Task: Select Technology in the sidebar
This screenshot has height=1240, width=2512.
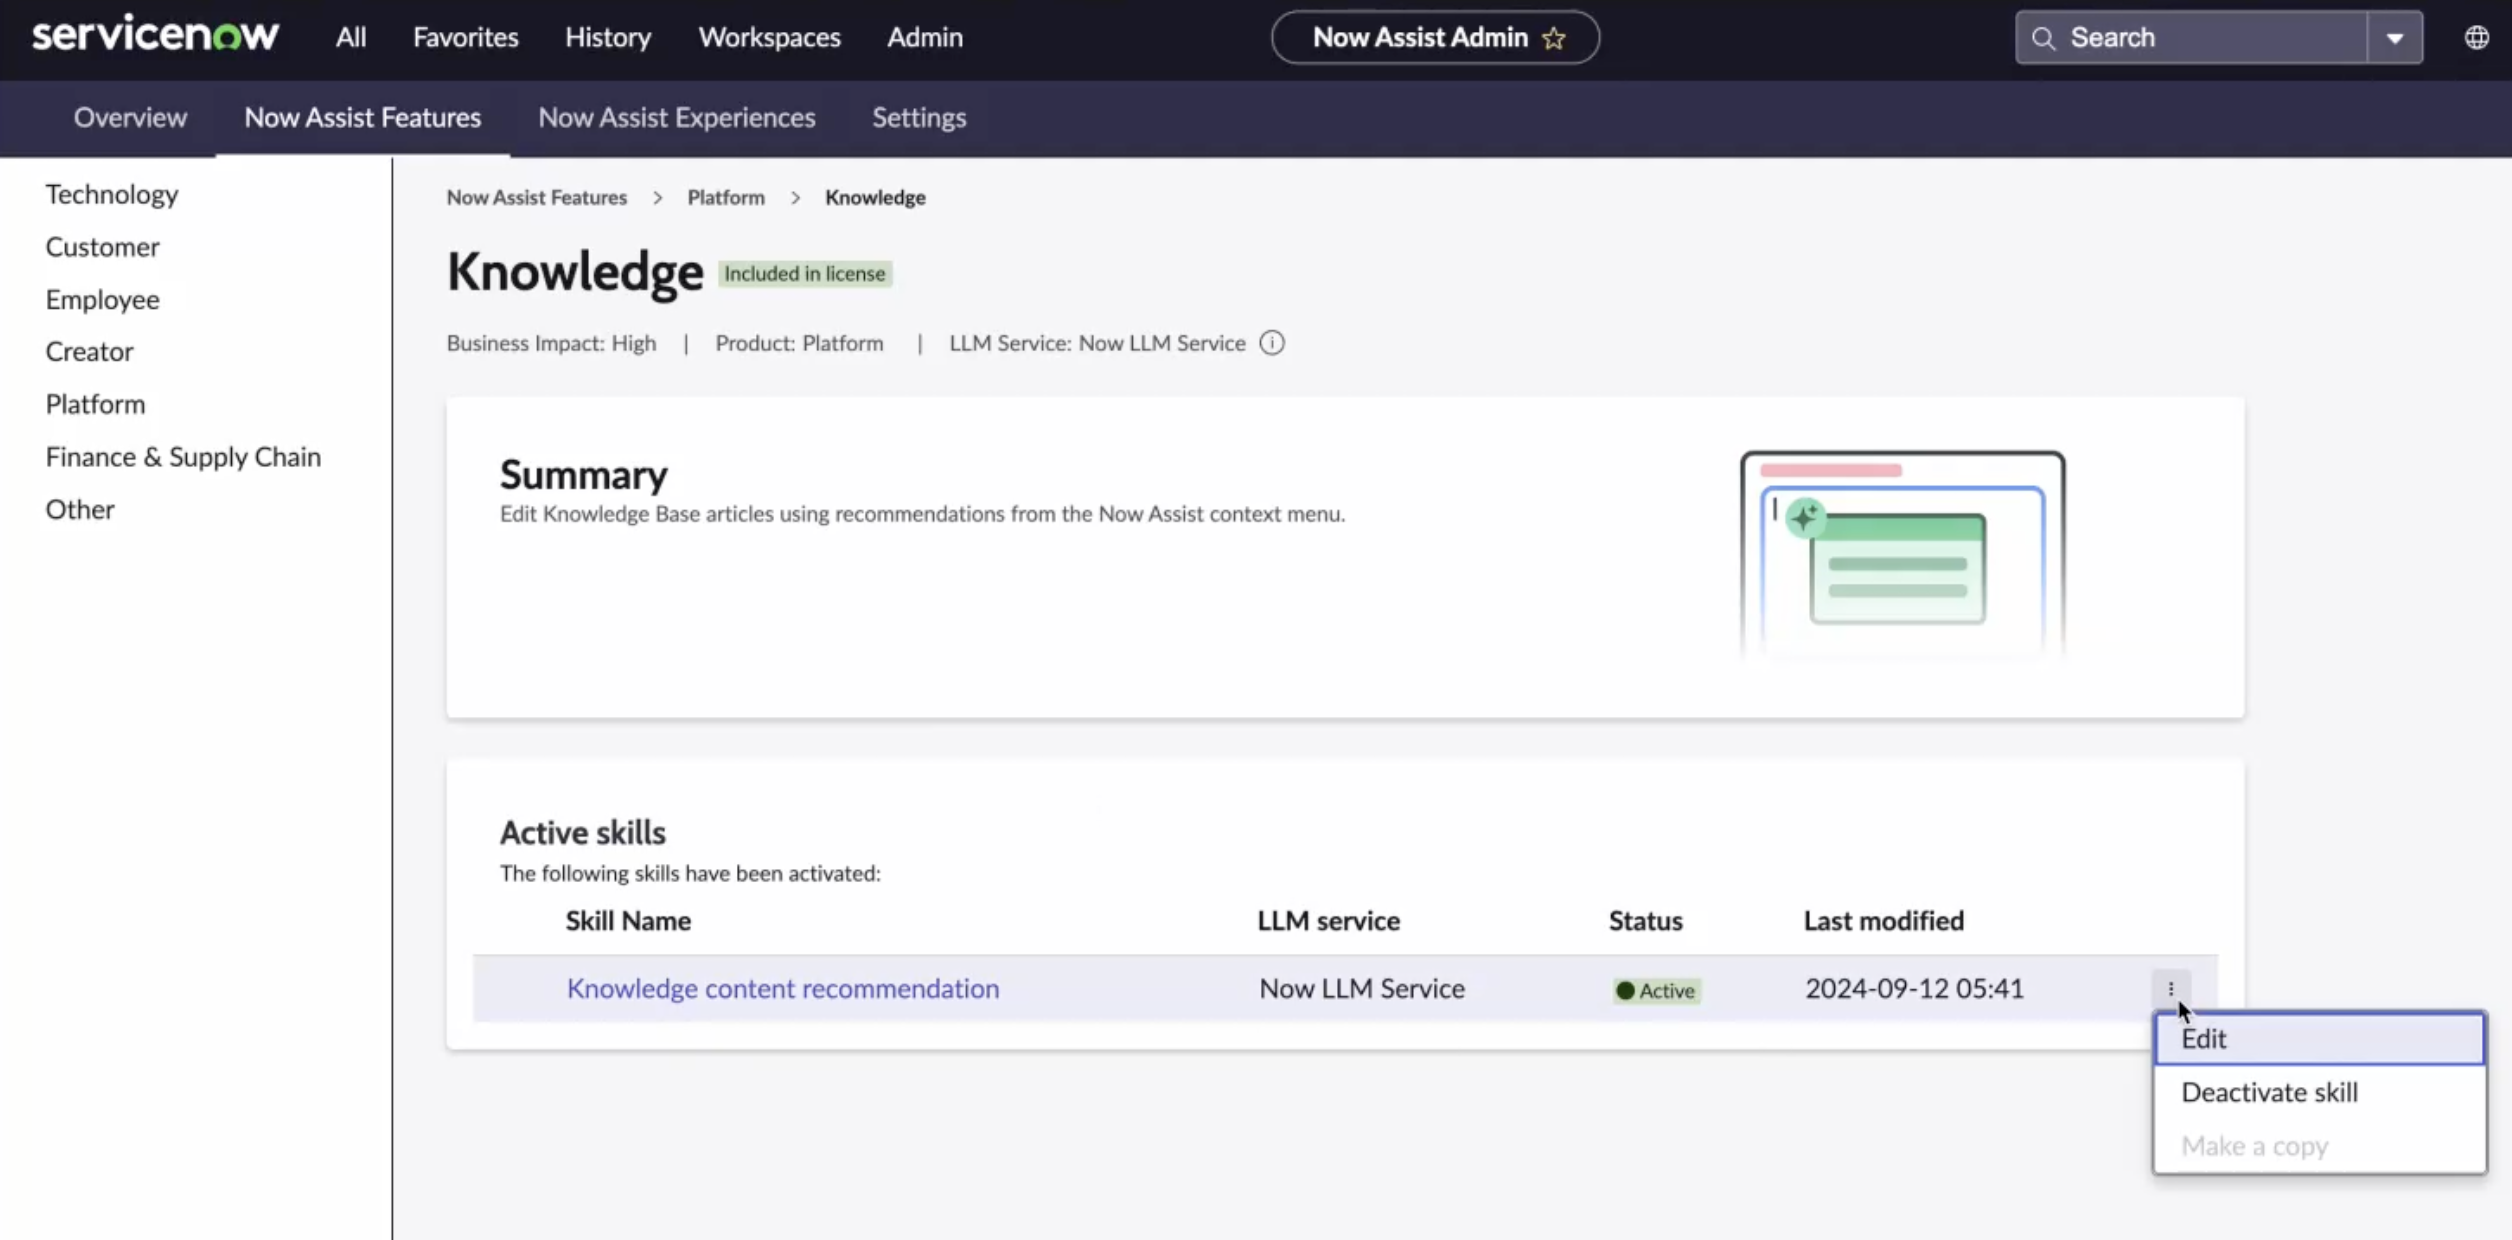Action: [112, 194]
